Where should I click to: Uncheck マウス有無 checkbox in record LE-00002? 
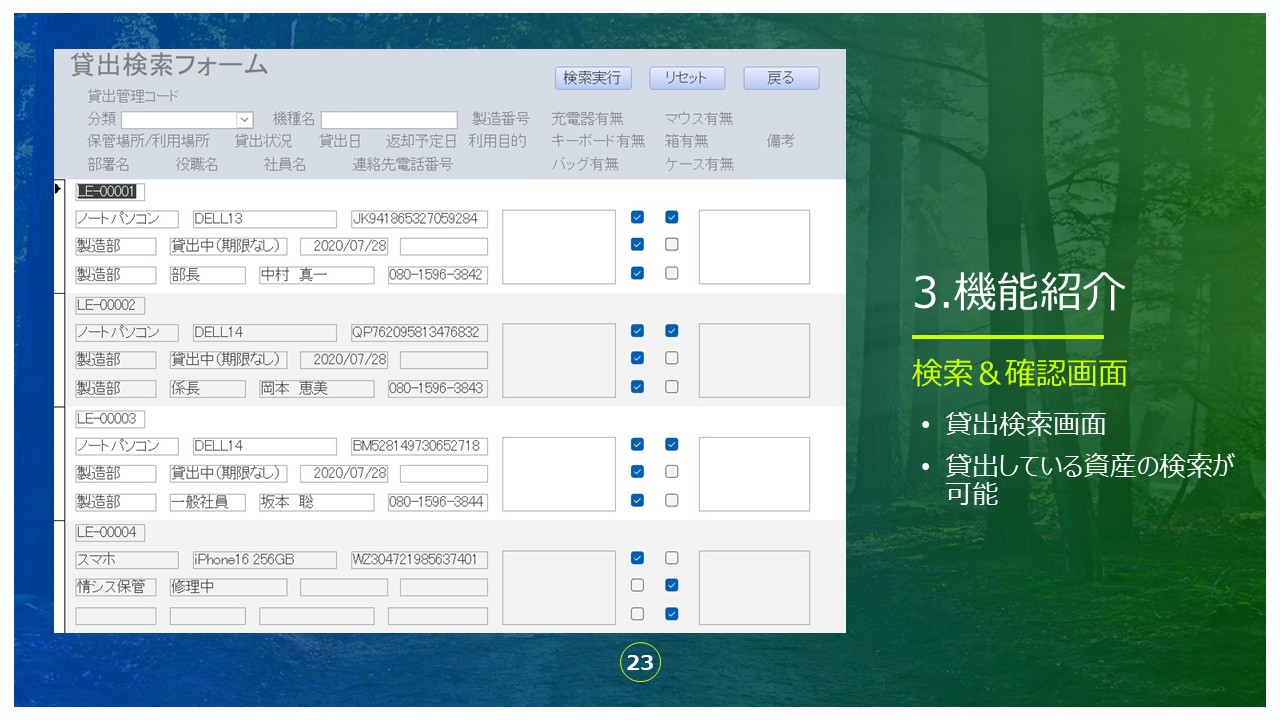[x=672, y=331]
